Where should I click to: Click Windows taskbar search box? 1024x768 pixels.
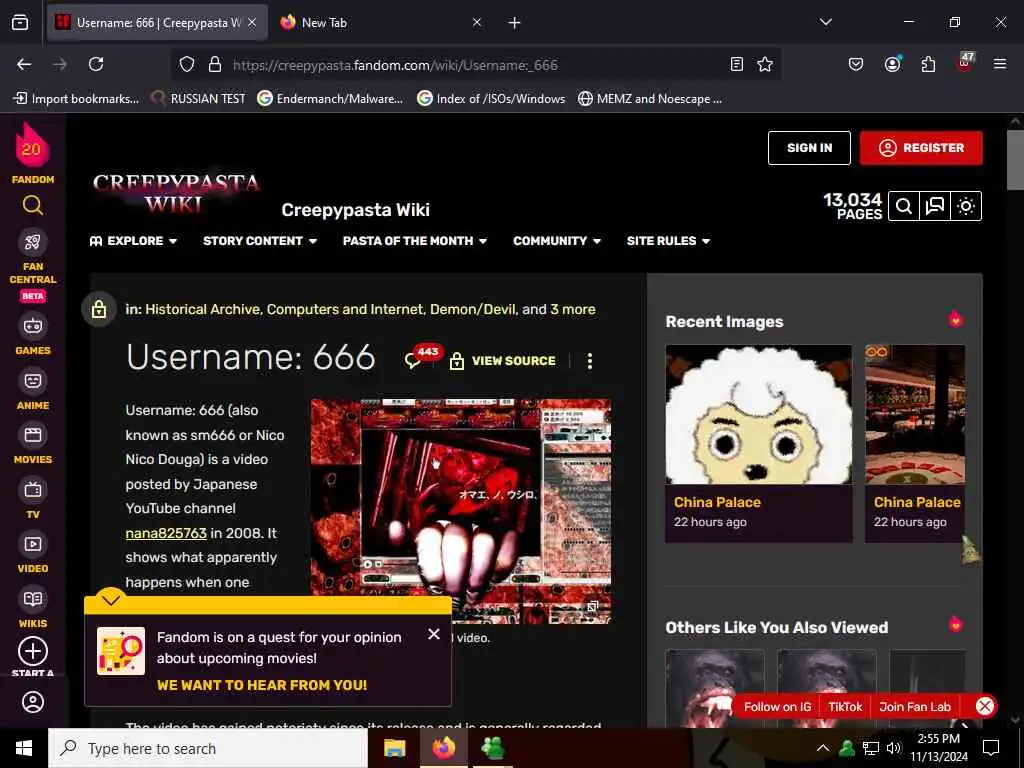click(208, 748)
